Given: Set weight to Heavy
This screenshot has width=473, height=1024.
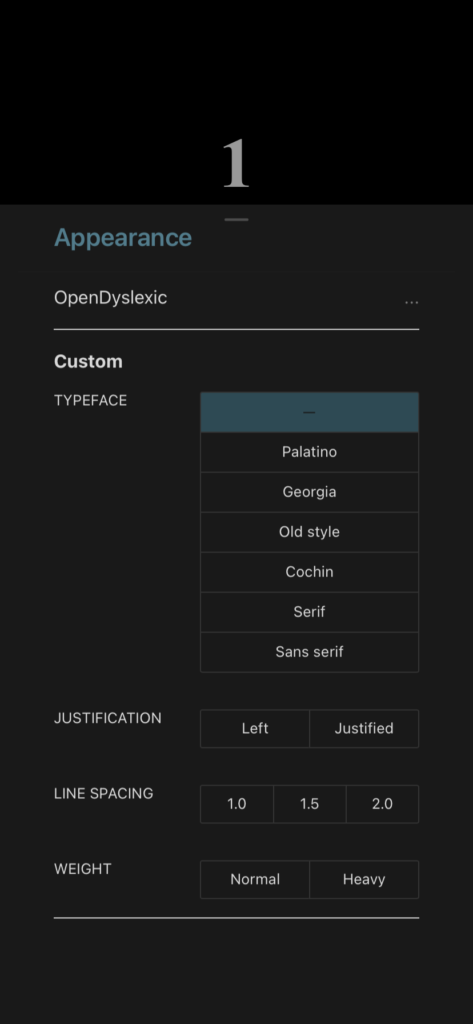Looking at the screenshot, I should pyautogui.click(x=364, y=879).
